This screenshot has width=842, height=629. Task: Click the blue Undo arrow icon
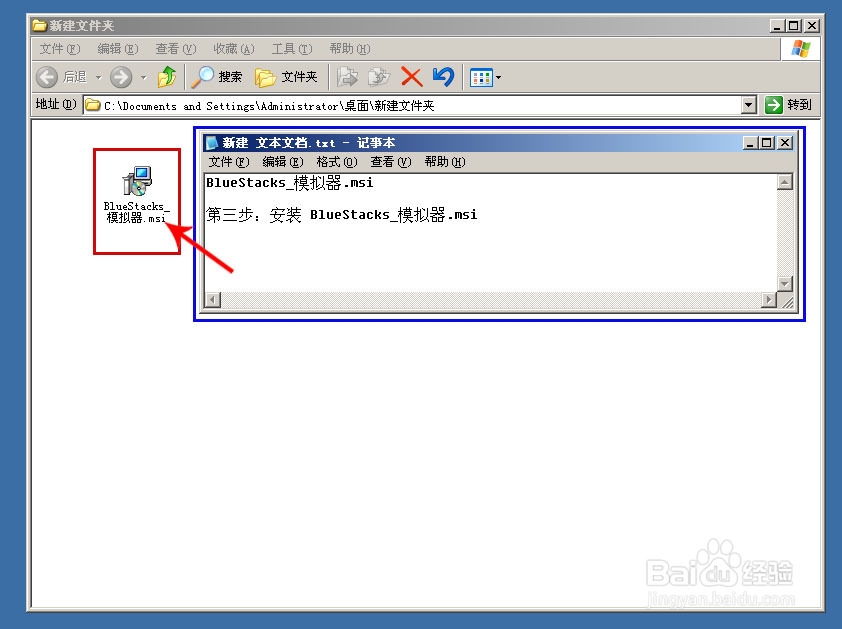pyautogui.click(x=444, y=77)
